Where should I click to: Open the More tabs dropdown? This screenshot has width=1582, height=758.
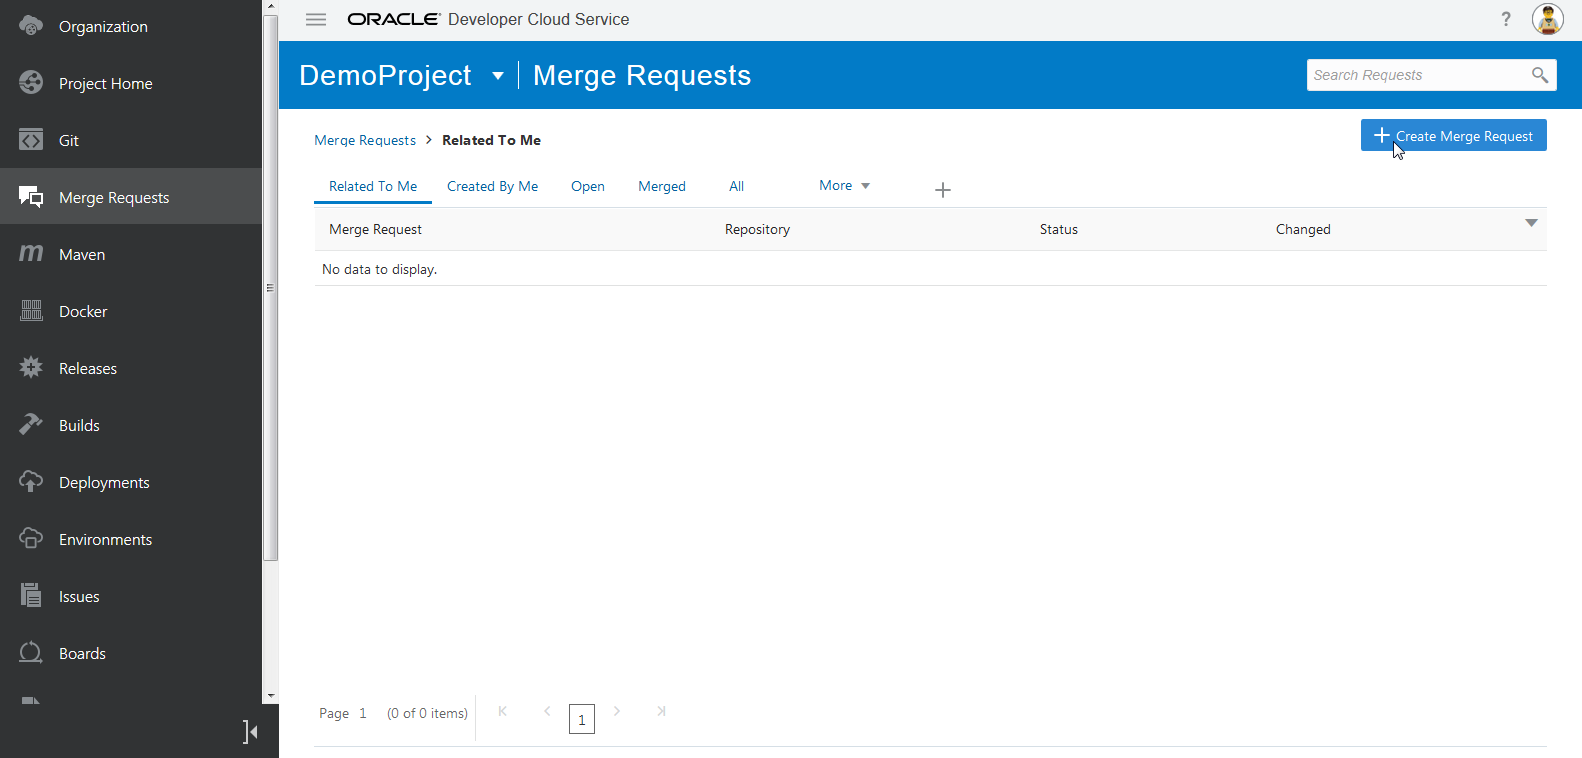click(x=844, y=186)
